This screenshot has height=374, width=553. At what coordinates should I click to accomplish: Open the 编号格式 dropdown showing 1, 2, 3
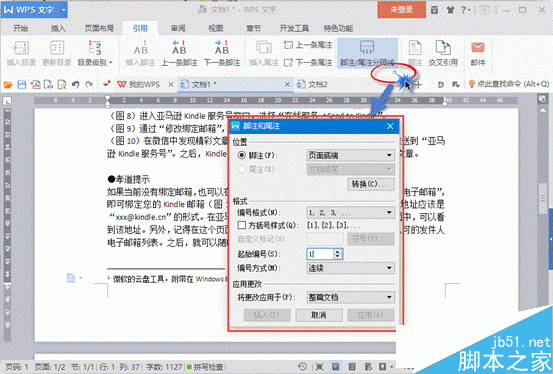point(351,212)
